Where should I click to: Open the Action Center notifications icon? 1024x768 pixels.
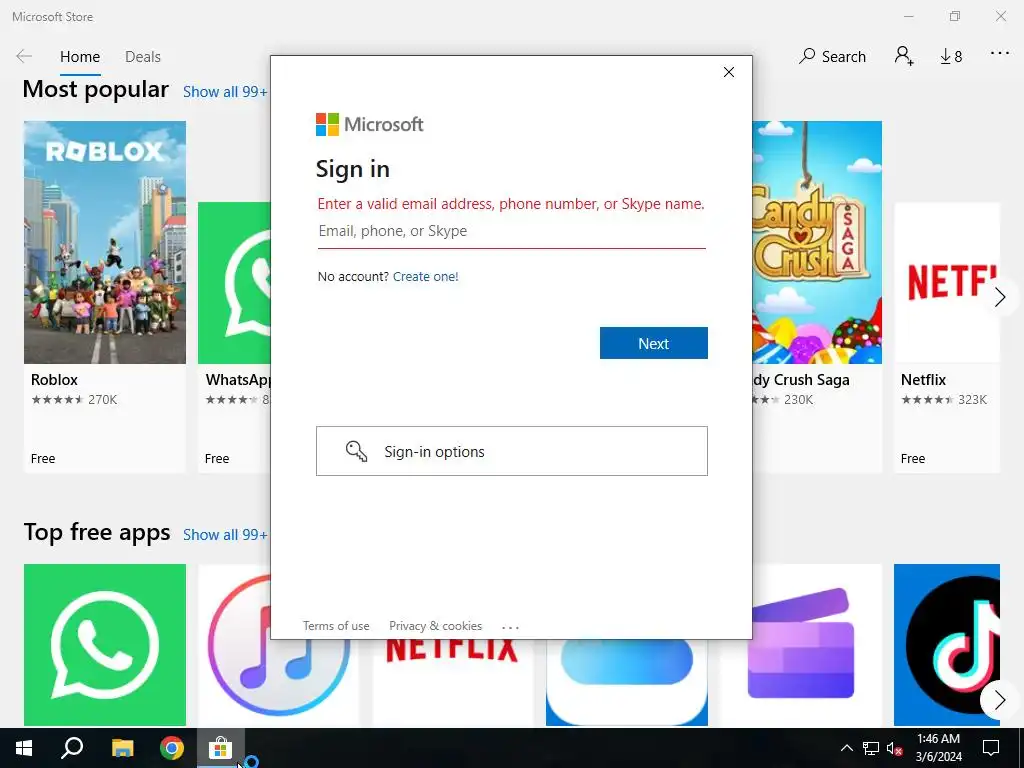click(991, 748)
